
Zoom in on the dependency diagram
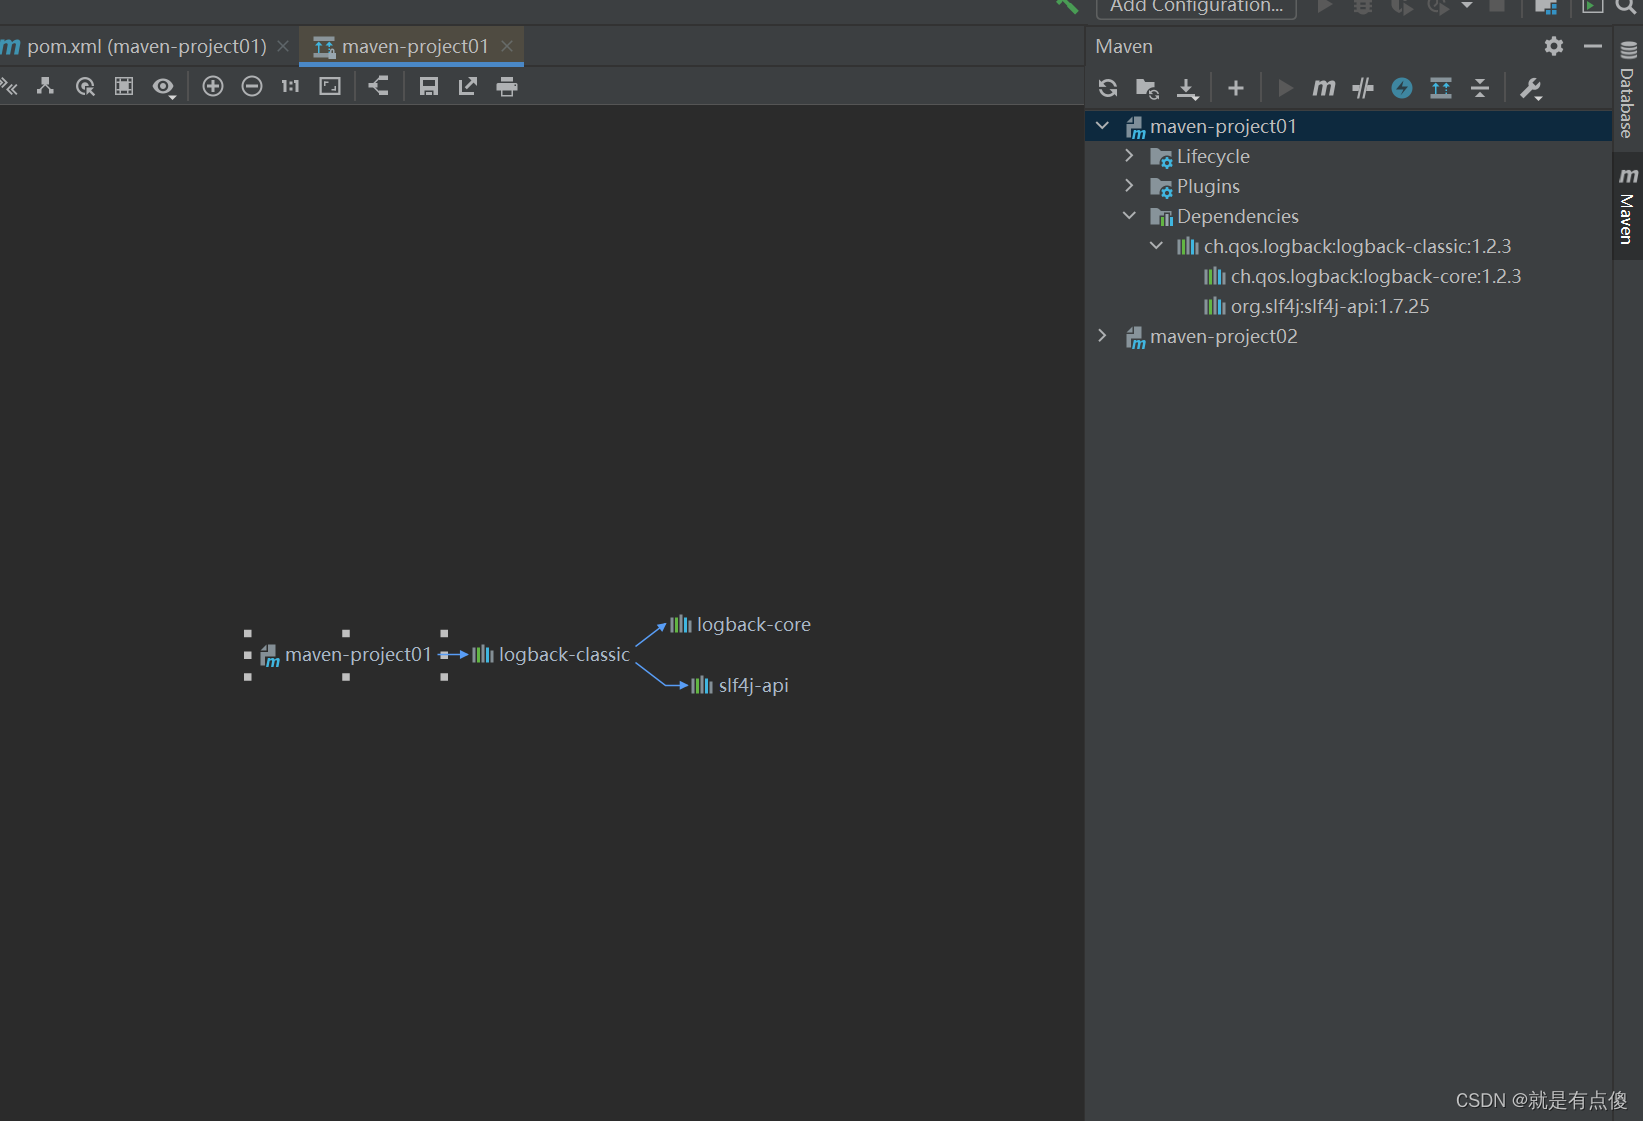[x=213, y=87]
